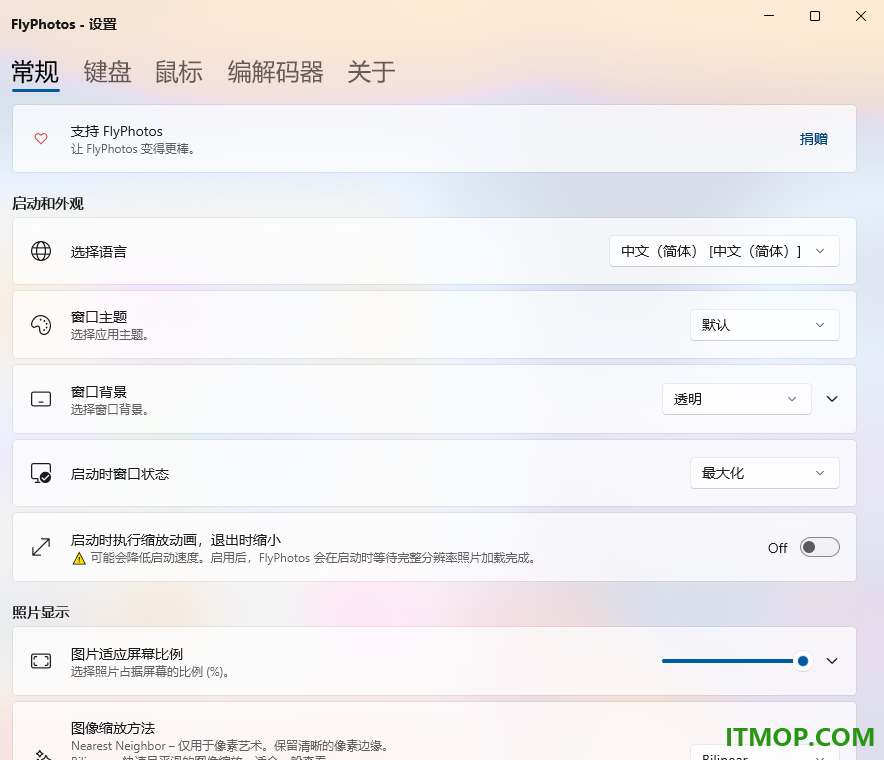This screenshot has width=884, height=760.
Task: Click the 支持 FlyPhotos title text
Action: click(x=117, y=131)
